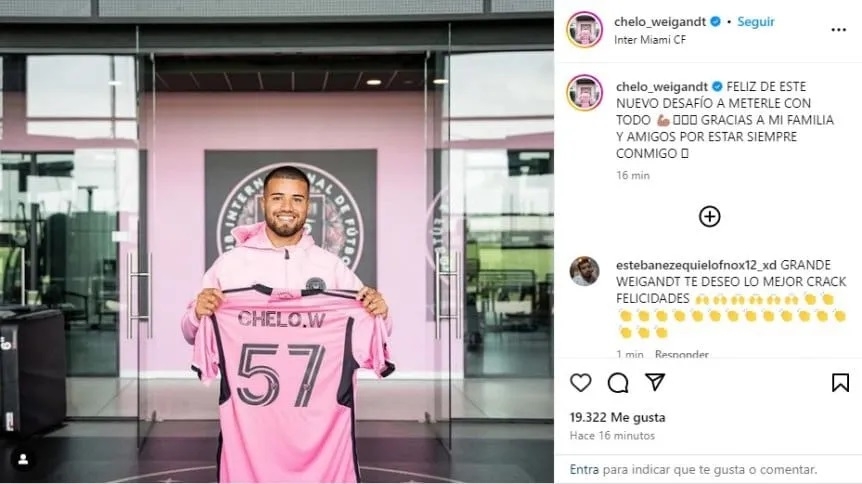This screenshot has height=484, width=862.
Task: Click the post photo of the jersey
Action: point(277,242)
